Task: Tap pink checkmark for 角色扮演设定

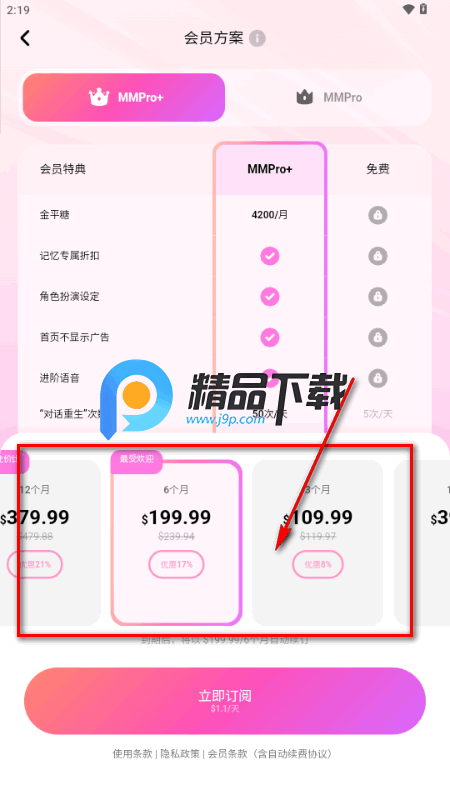Action: [x=270, y=296]
